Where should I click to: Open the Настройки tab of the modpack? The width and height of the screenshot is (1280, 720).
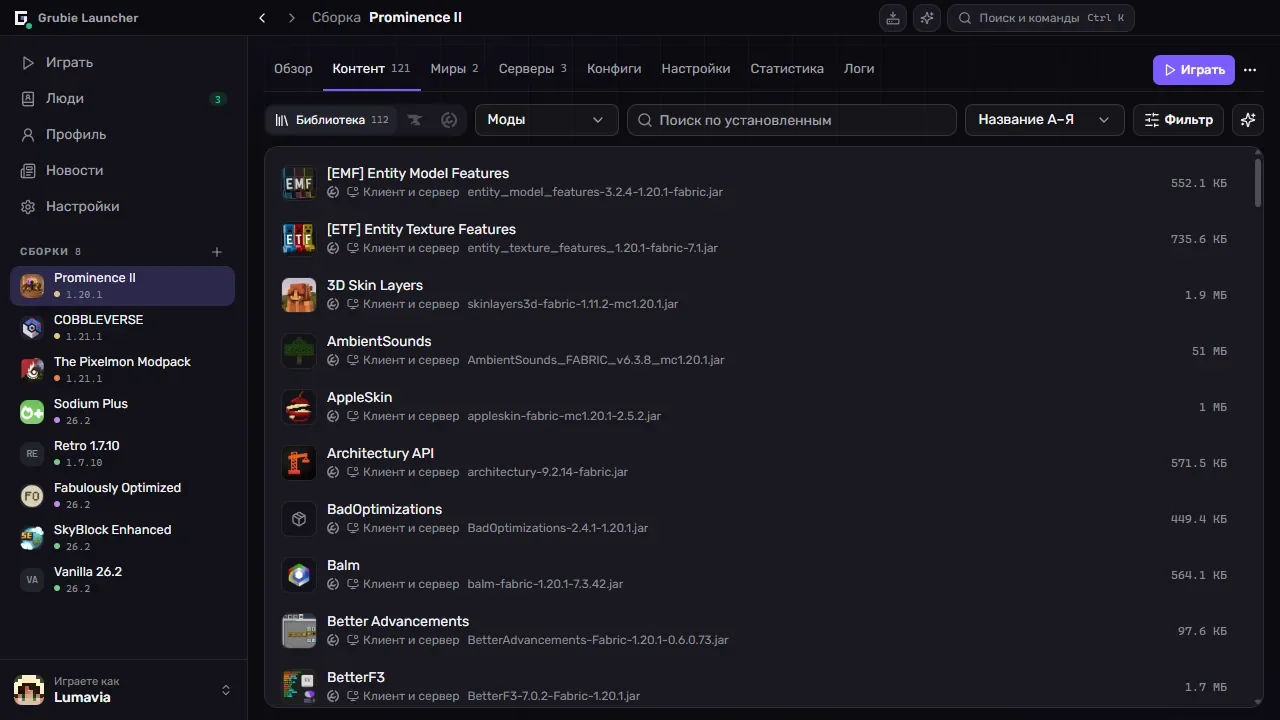[696, 69]
